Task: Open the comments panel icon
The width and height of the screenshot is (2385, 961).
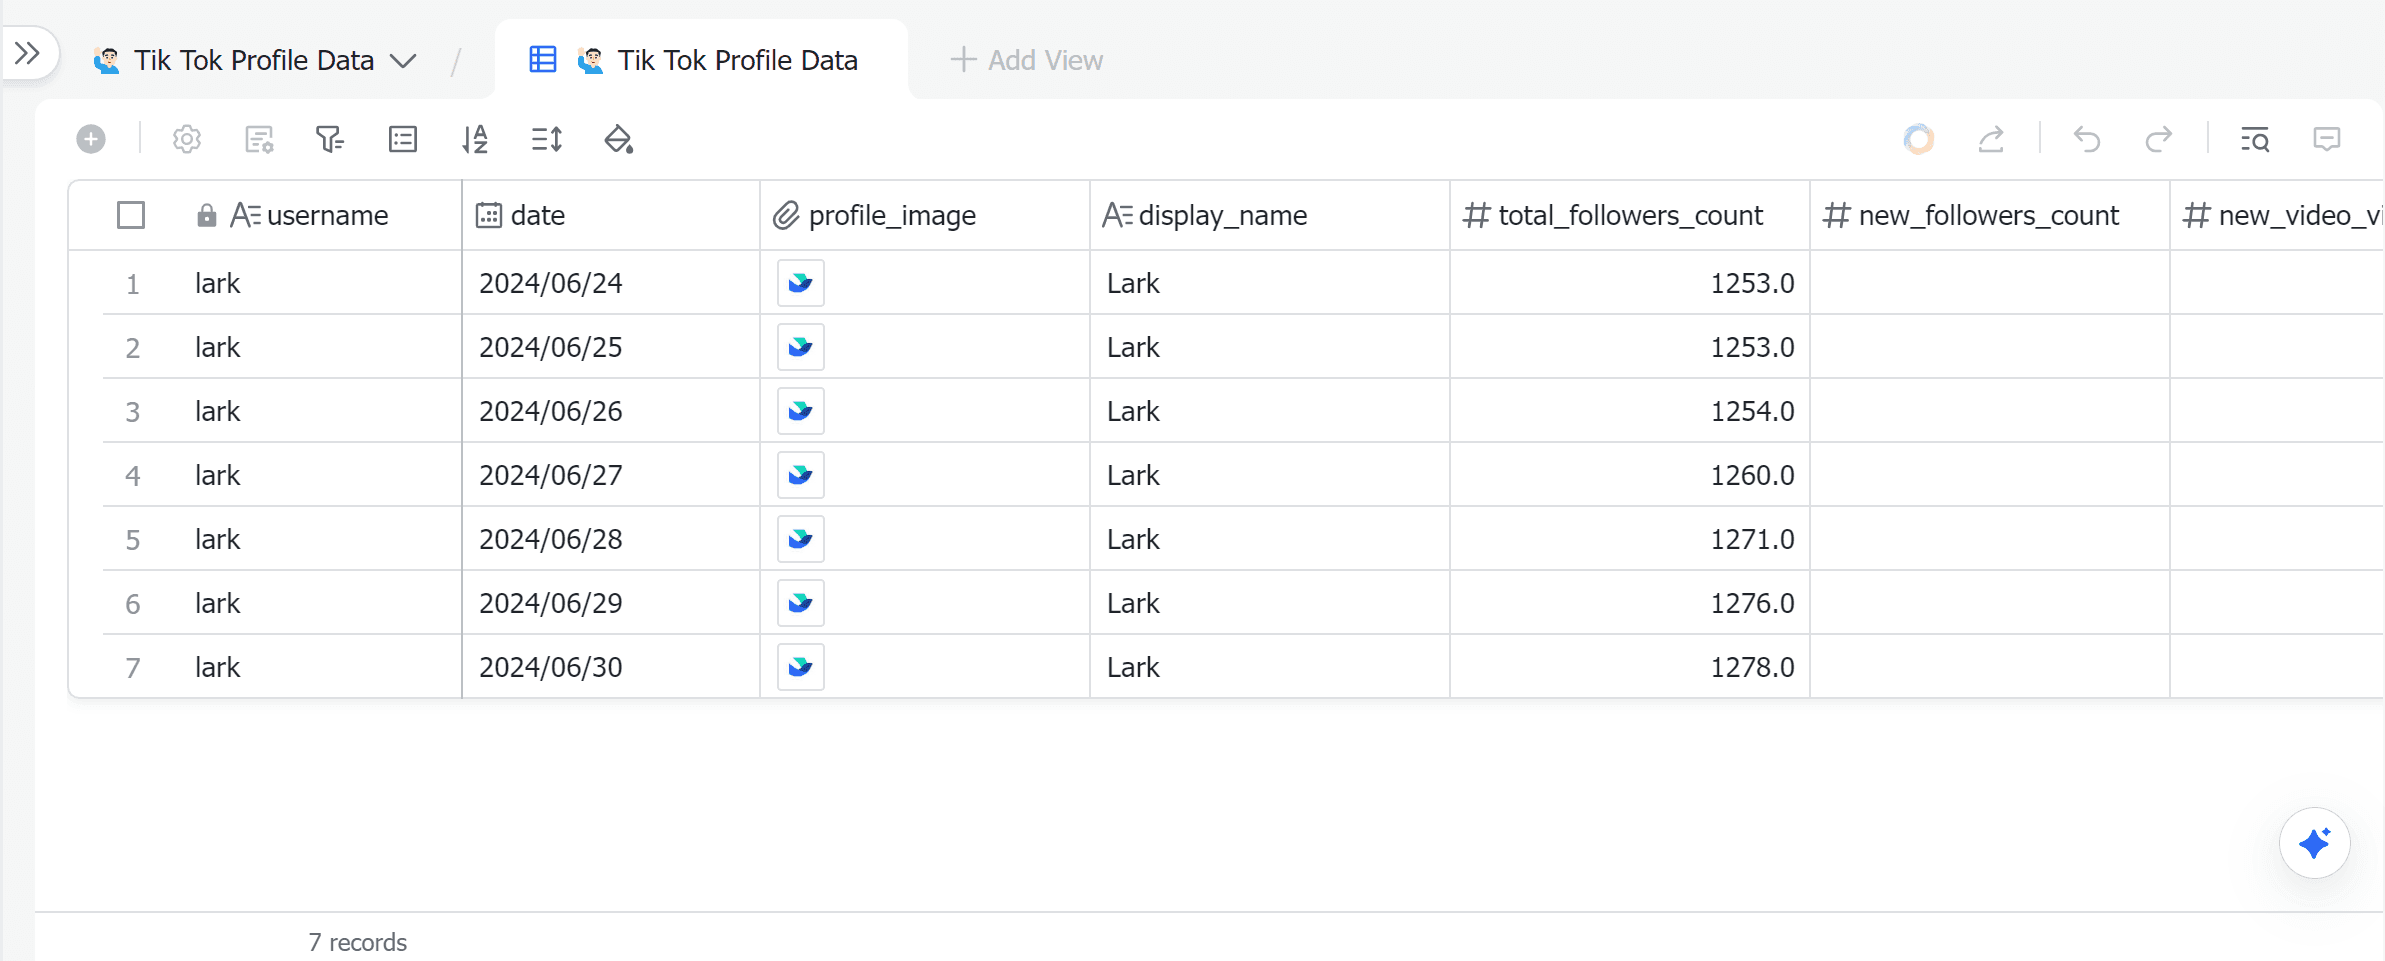Action: click(2327, 139)
